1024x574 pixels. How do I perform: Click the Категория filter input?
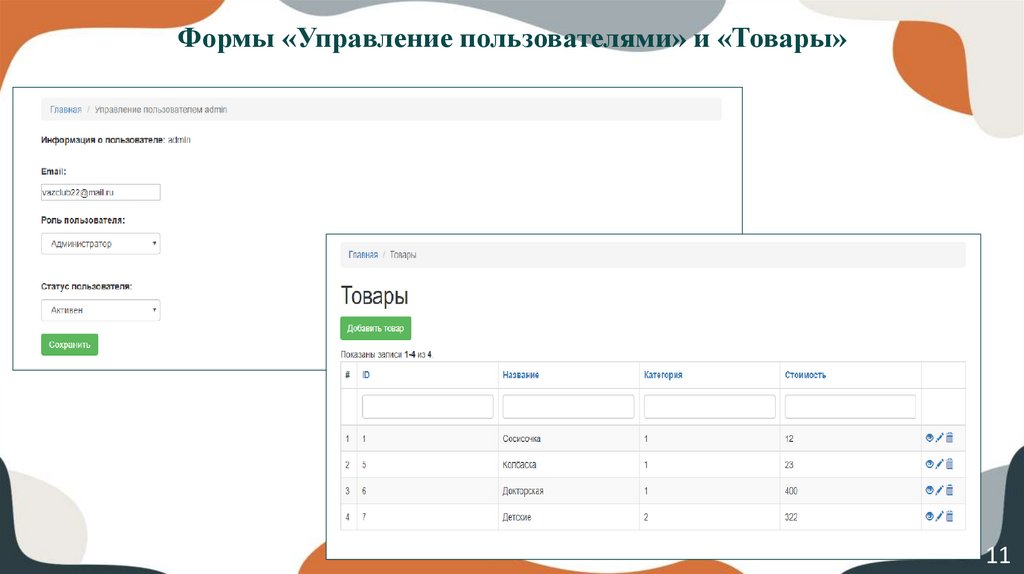(709, 406)
